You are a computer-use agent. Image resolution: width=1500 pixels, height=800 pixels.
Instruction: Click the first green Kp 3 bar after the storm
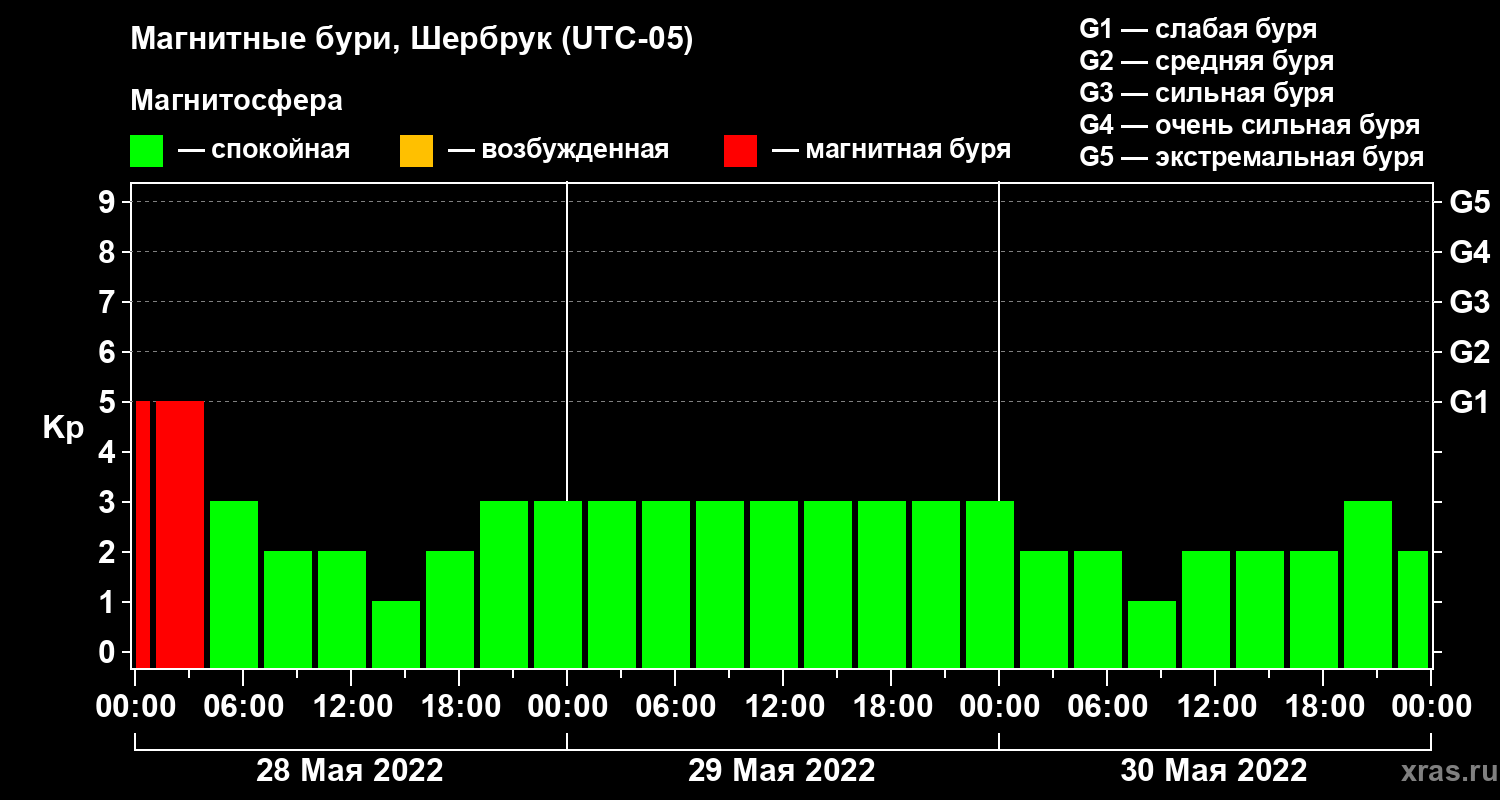[x=234, y=584]
